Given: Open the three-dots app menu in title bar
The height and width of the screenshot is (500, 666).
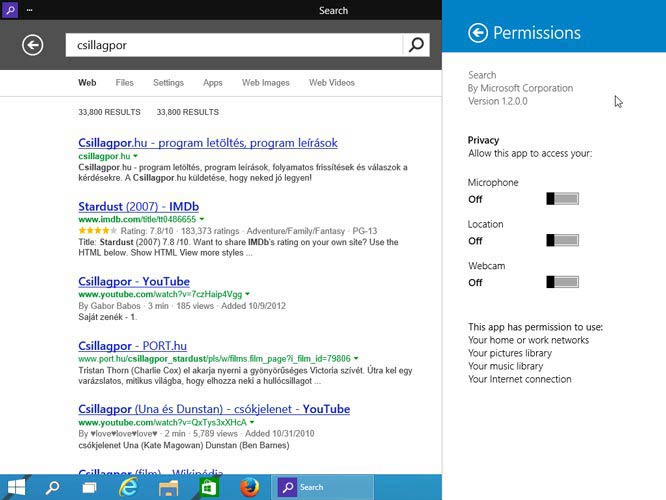Looking at the screenshot, I should [x=29, y=10].
